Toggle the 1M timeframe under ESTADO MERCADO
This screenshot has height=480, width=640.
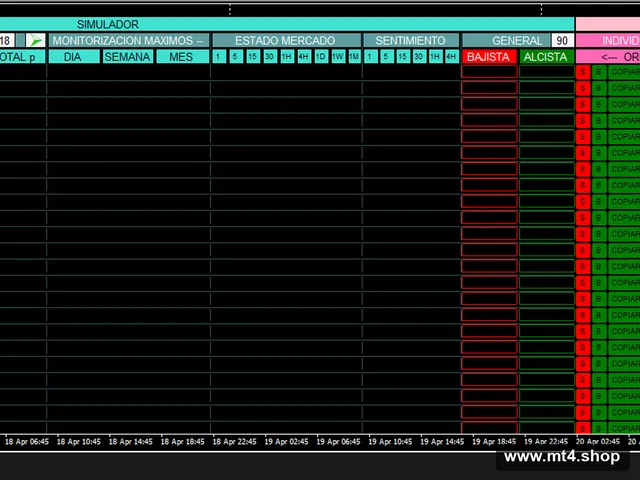tap(354, 56)
